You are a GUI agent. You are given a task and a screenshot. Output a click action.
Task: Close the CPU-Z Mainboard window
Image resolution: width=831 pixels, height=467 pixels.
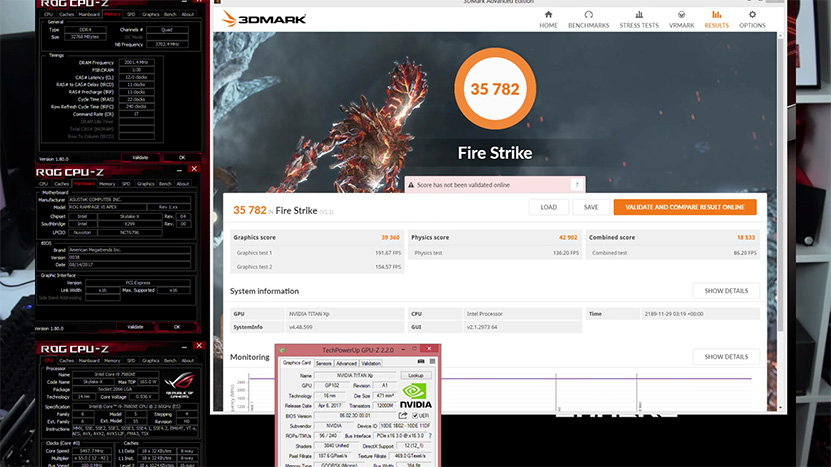[194, 169]
